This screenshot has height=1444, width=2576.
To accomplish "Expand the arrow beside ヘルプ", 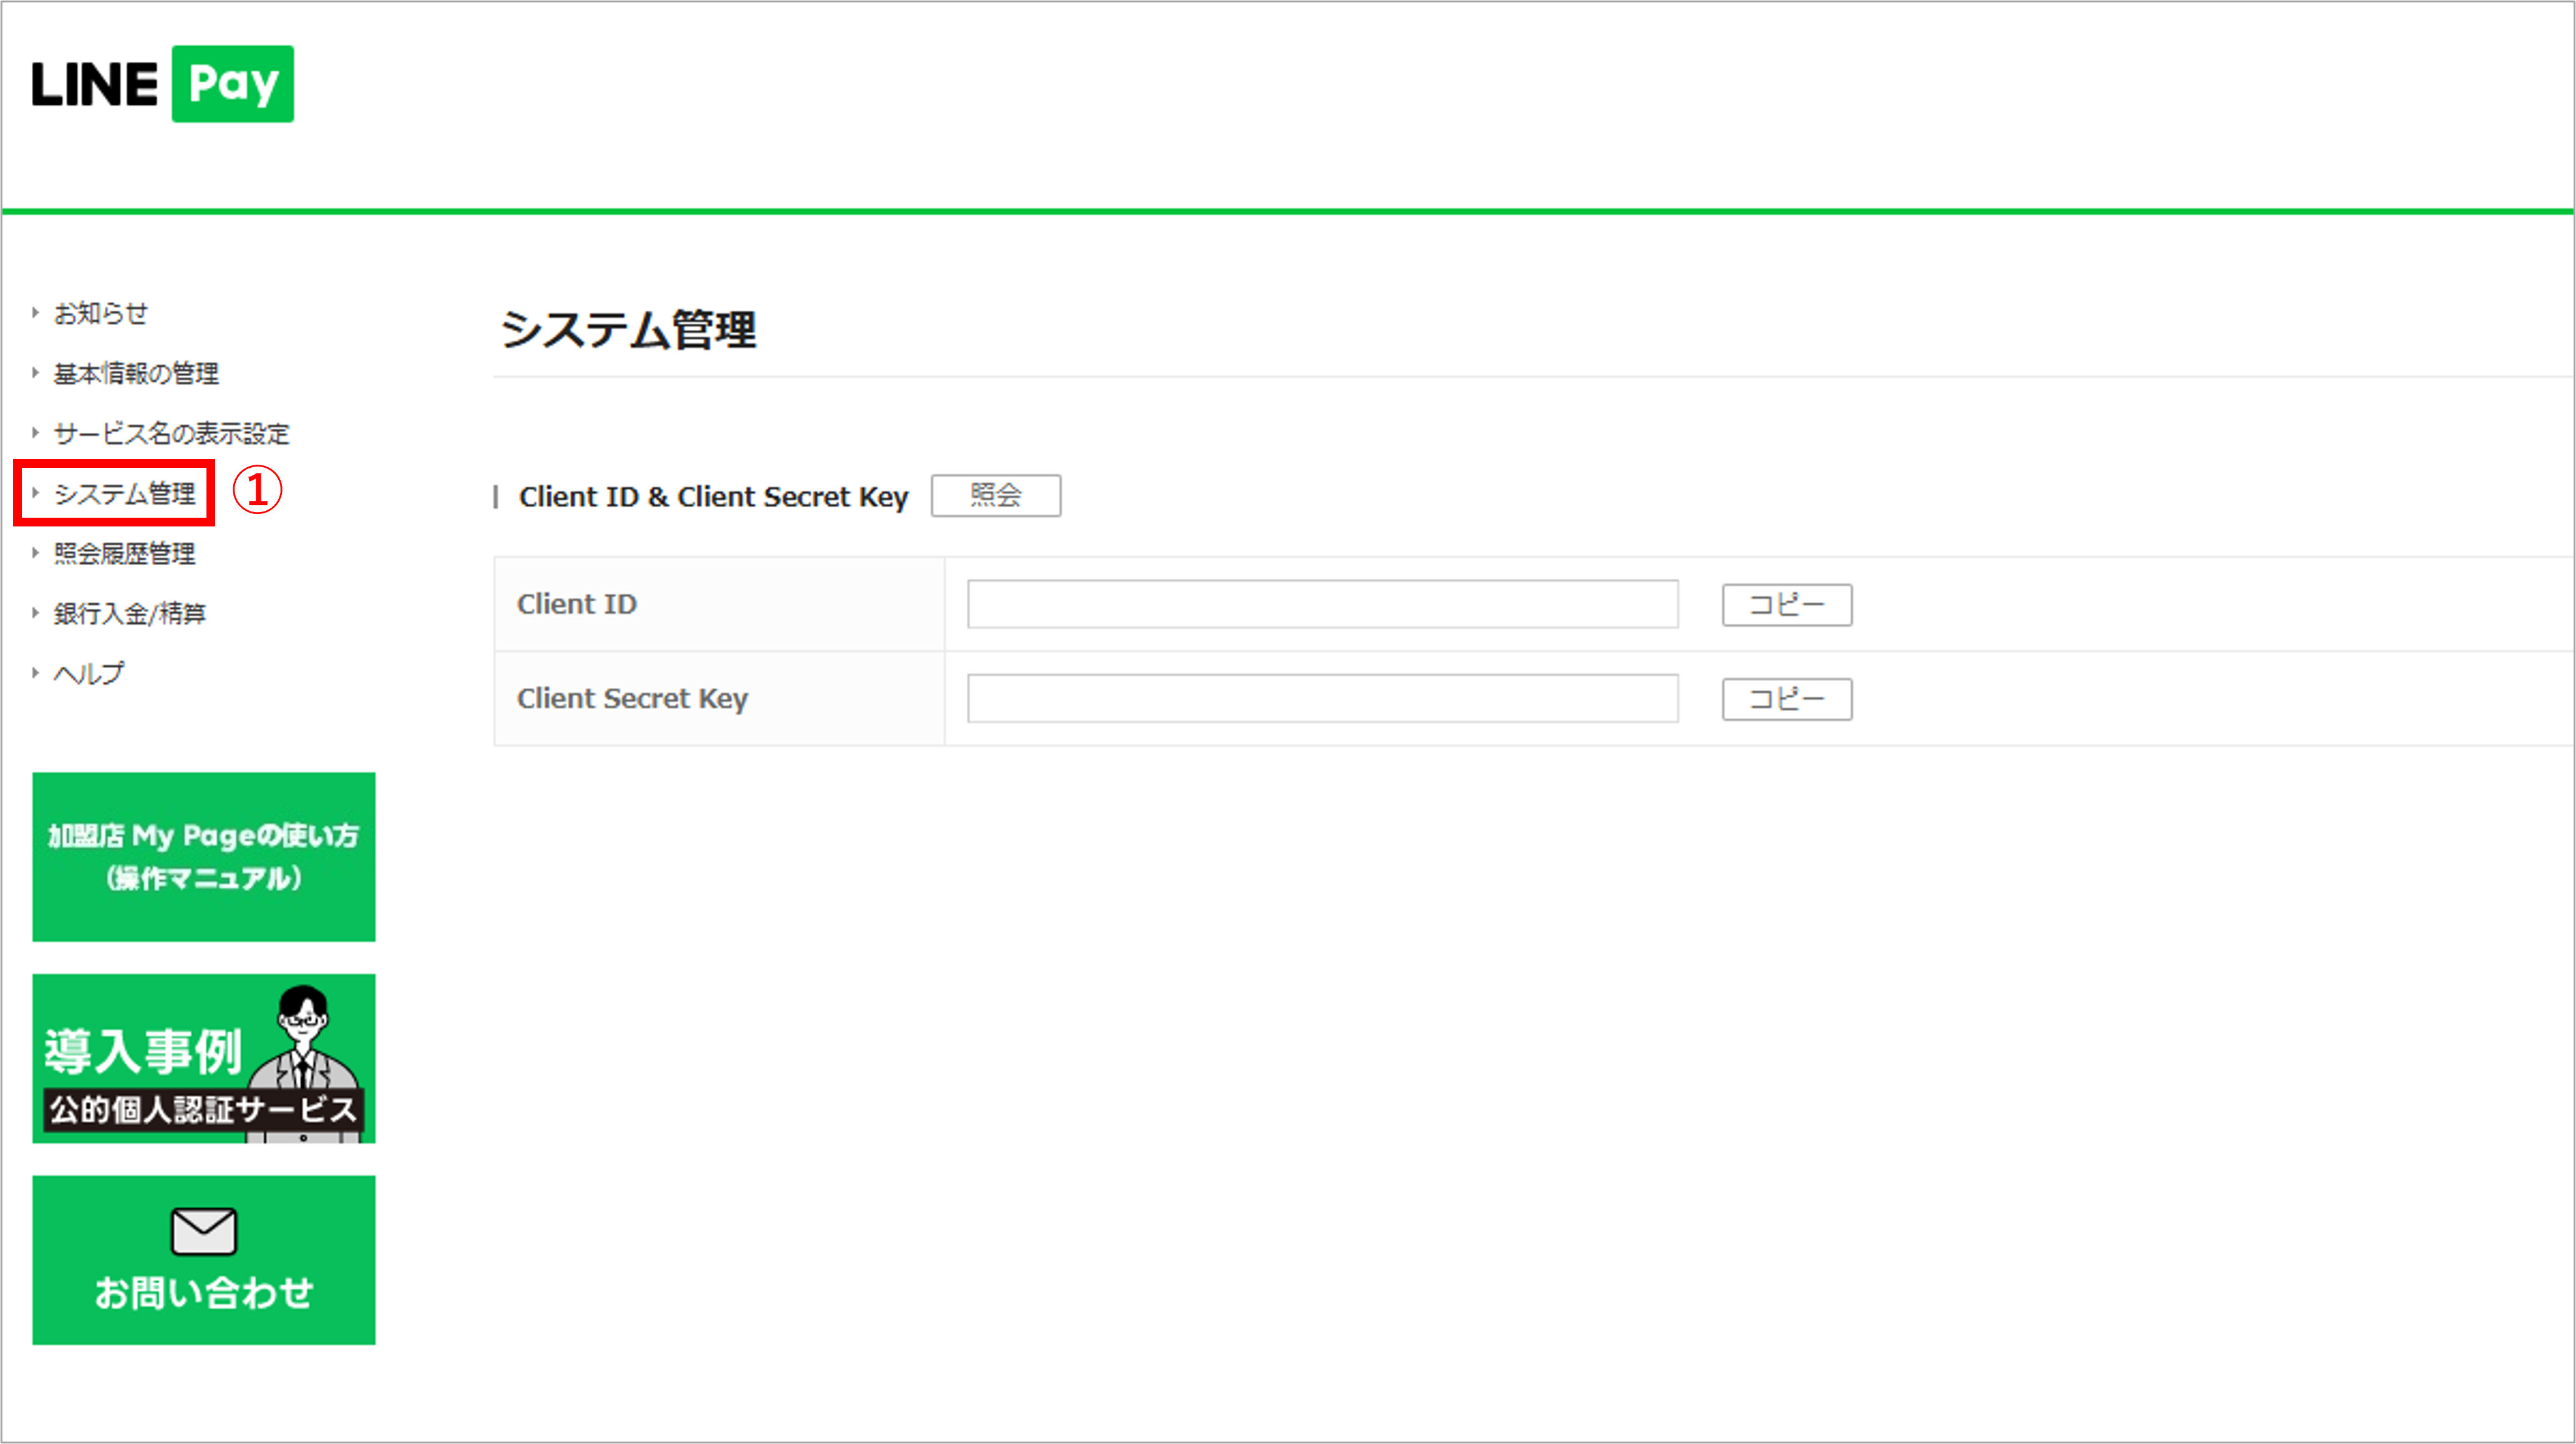I will (x=35, y=673).
